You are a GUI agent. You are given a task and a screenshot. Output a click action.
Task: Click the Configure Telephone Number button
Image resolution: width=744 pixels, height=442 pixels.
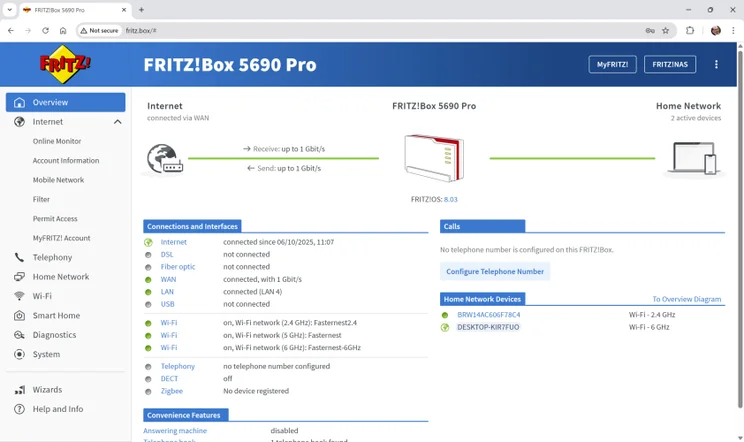[495, 271]
